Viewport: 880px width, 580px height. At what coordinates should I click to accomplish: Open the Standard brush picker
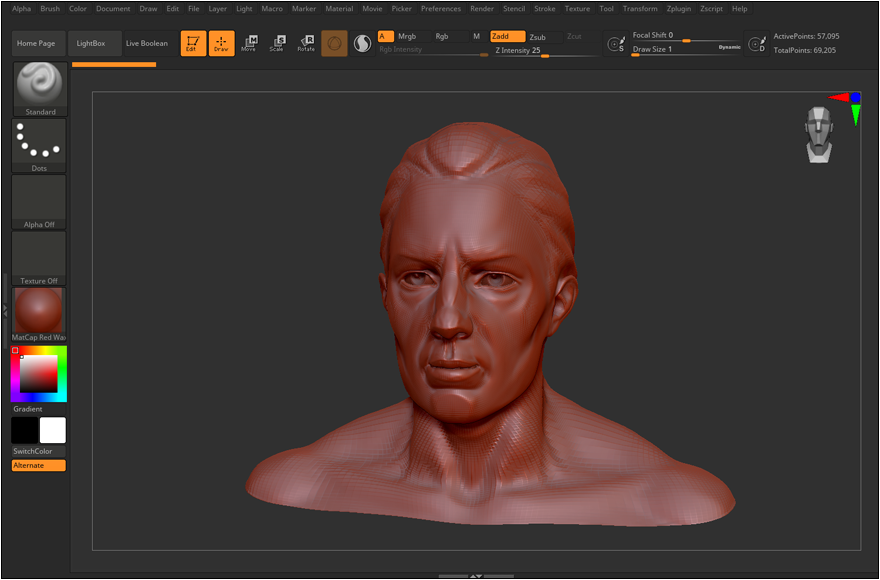click(40, 88)
